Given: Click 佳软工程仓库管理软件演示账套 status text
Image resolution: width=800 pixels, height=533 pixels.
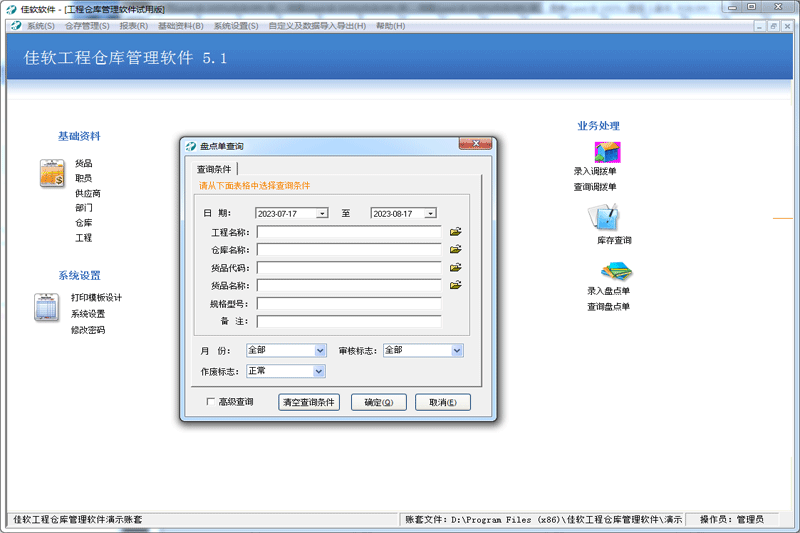Looking at the screenshot, I should [x=78, y=520].
